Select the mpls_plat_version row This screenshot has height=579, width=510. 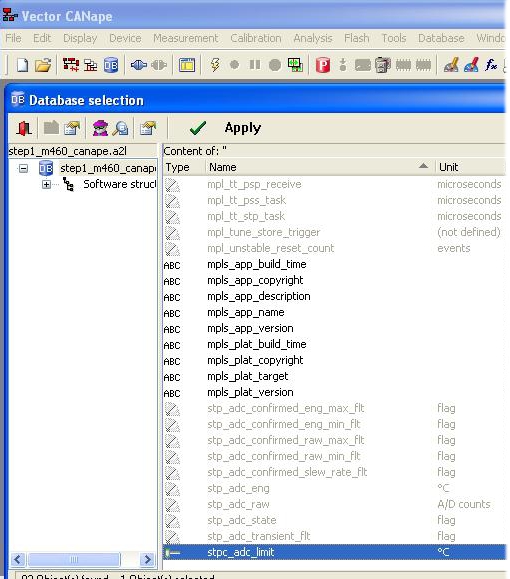(334, 392)
